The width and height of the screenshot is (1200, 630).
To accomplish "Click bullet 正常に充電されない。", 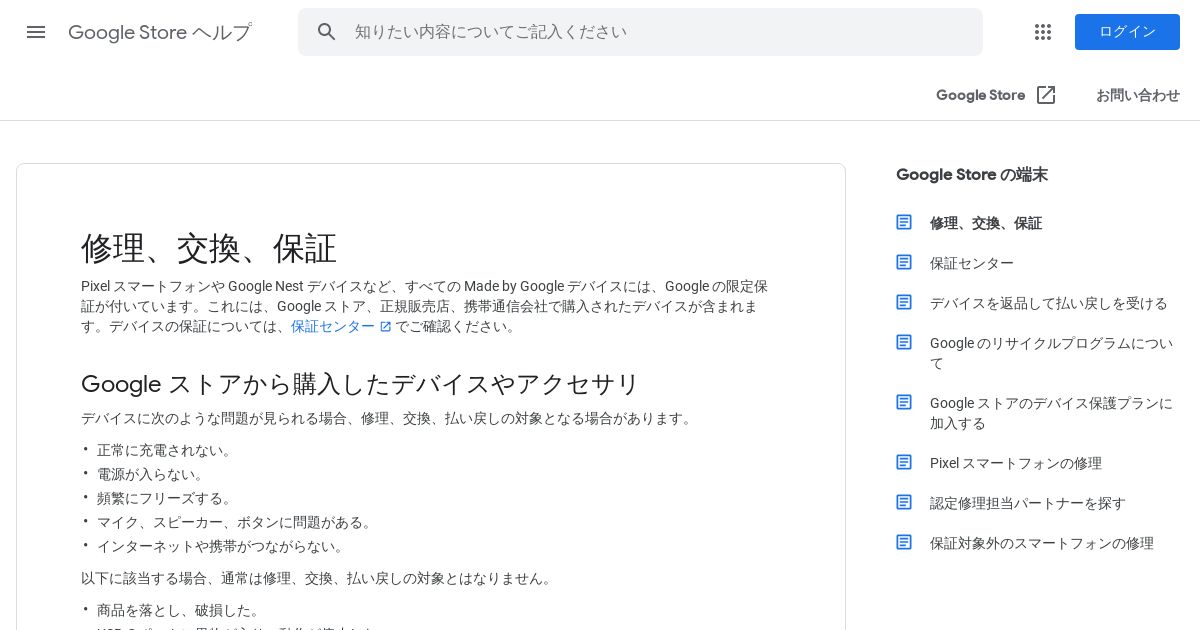I will pyautogui.click(x=165, y=451).
